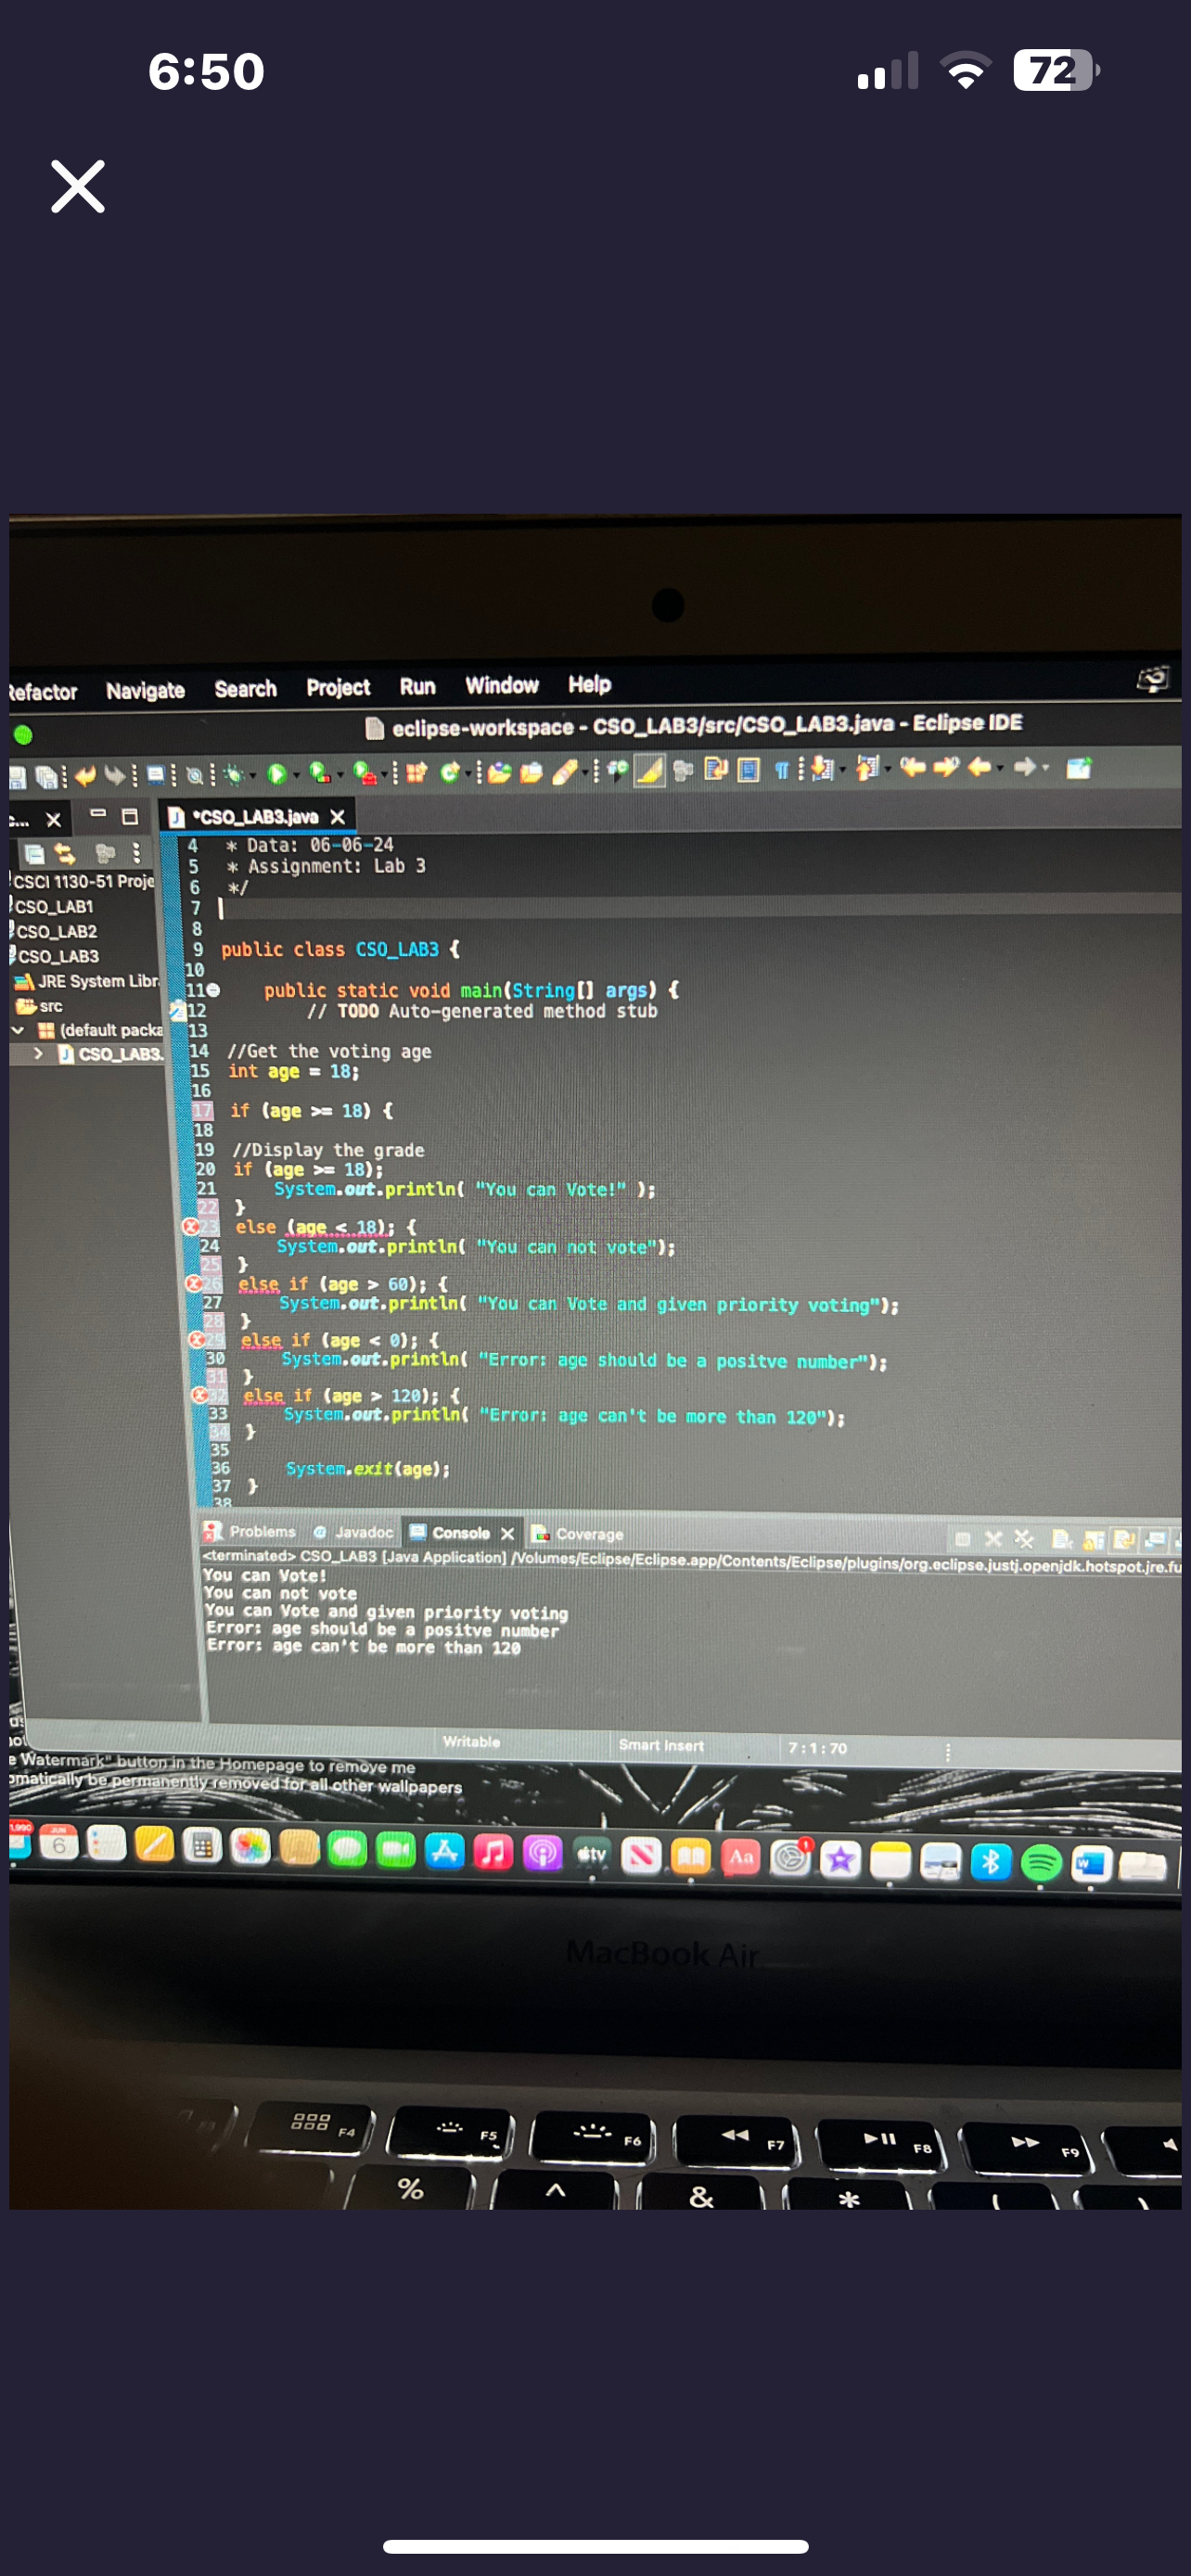Open the Refactor menu
1191x2576 pixels.
coord(43,692)
